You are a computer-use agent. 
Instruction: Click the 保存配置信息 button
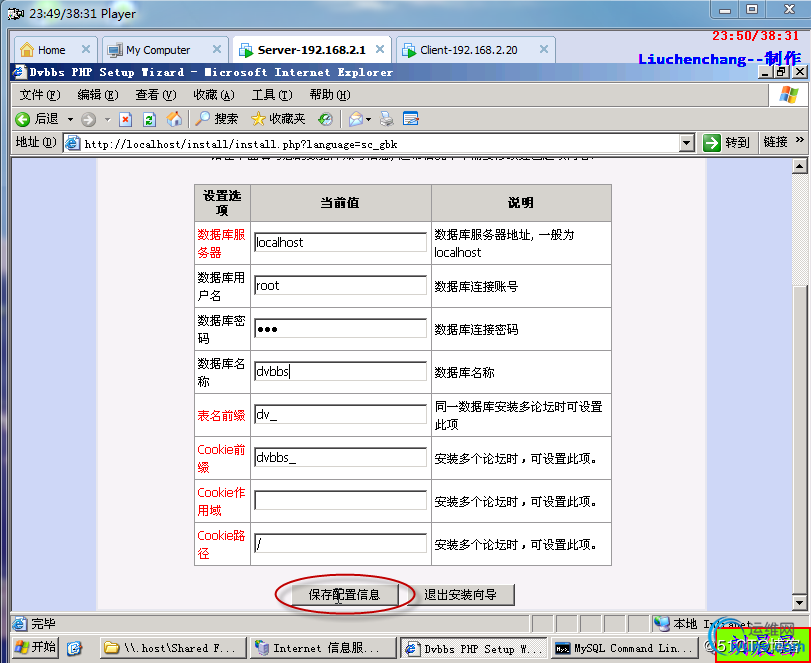pos(345,595)
